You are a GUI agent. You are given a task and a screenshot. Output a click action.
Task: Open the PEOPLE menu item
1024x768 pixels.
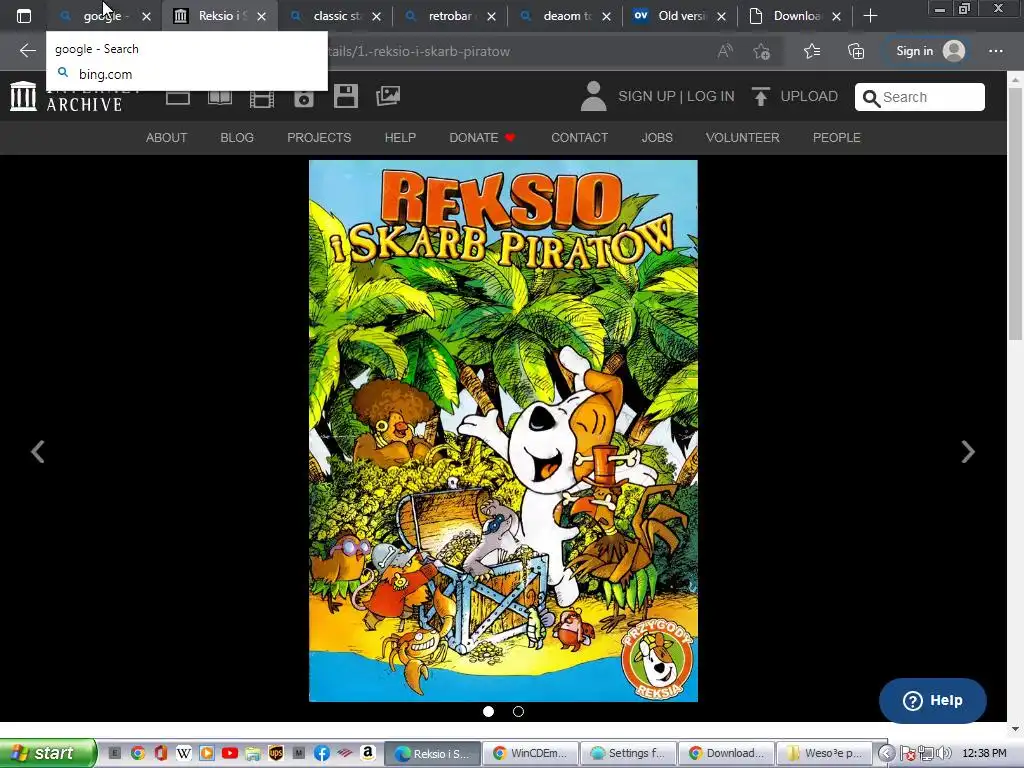click(837, 138)
